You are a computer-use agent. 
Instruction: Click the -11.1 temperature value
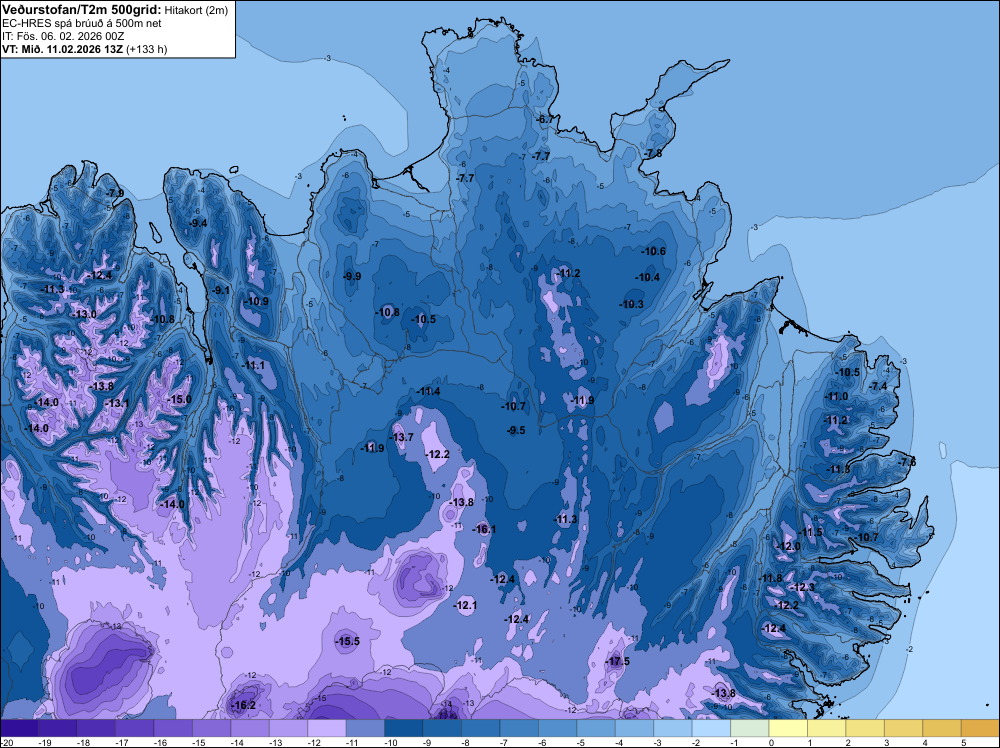(253, 365)
